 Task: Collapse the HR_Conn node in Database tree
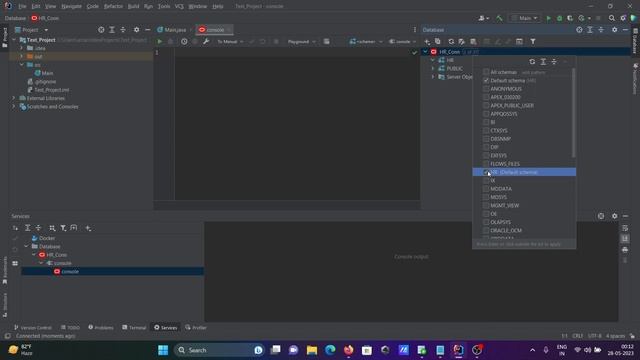[x=425, y=52]
